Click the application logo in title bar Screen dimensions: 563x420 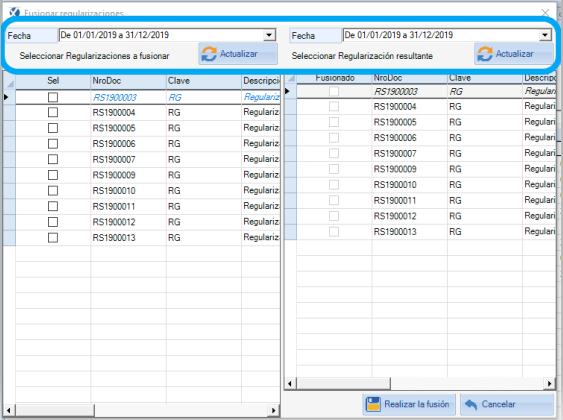pos(14,12)
